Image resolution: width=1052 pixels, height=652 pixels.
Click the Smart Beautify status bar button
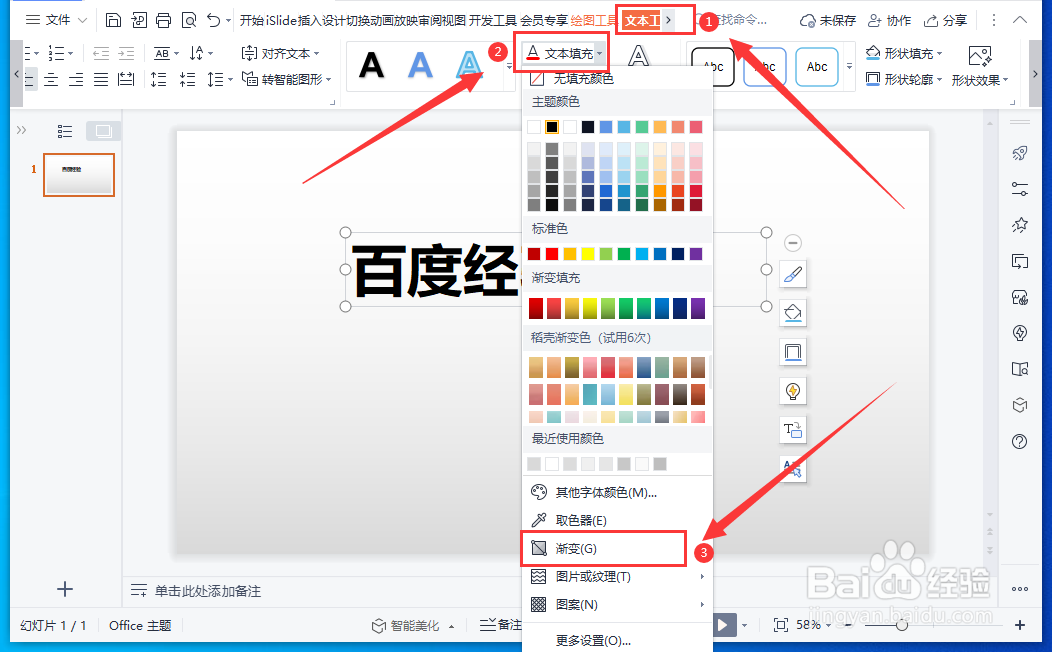pyautogui.click(x=413, y=625)
